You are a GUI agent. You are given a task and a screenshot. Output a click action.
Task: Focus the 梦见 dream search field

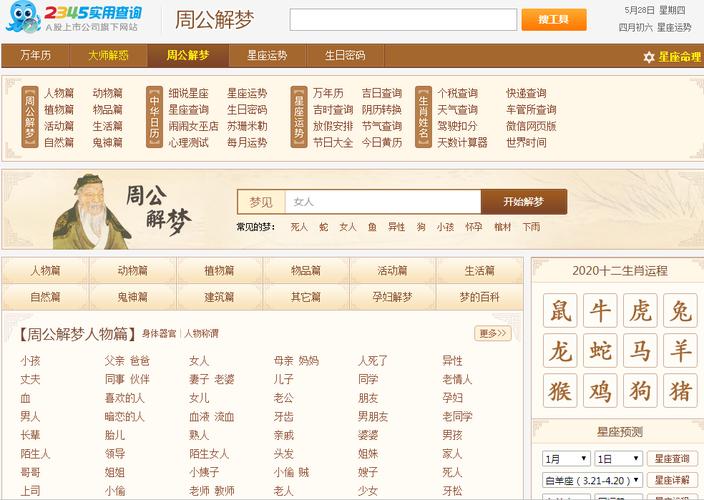(383, 202)
